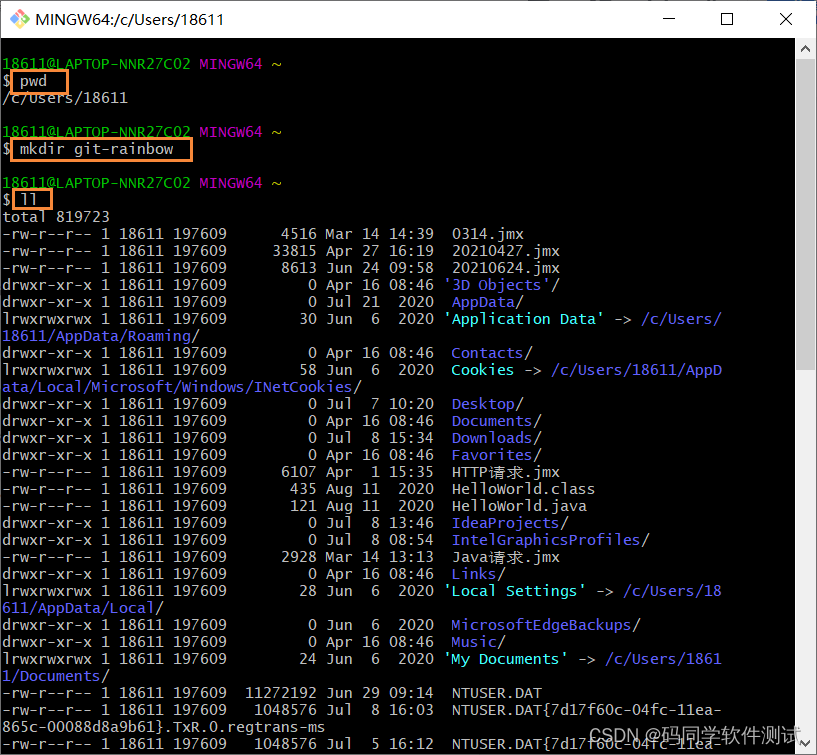Click the scrollbar down arrow
This screenshot has width=817, height=755.
tap(805, 742)
